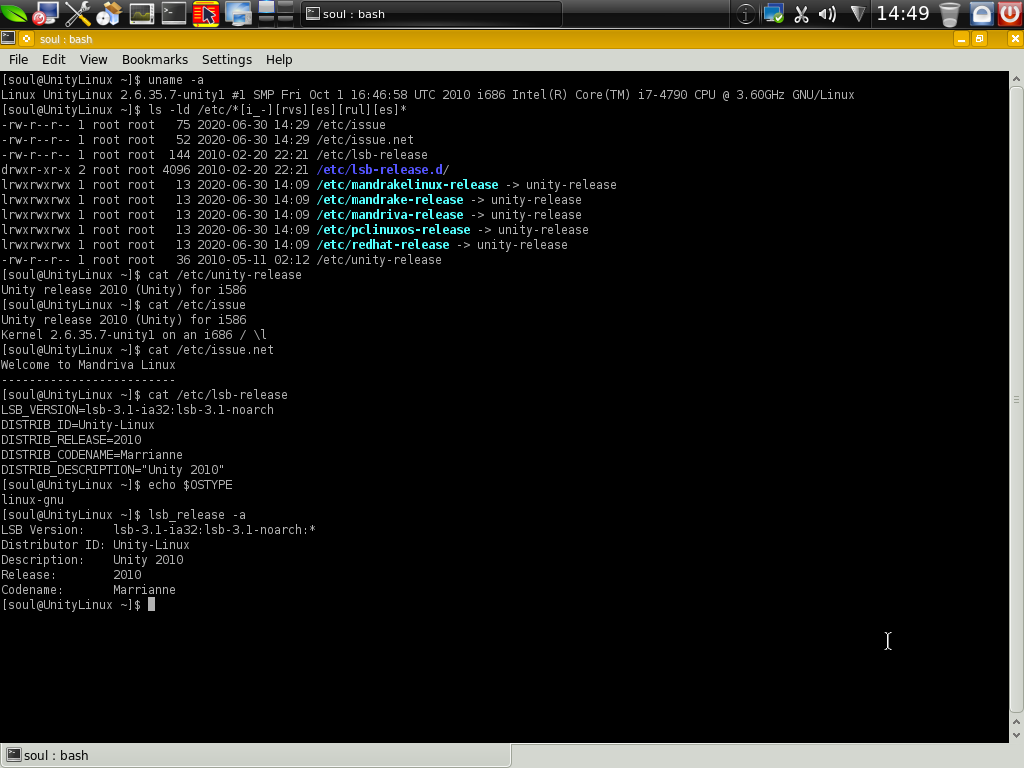Launch the system monitor graph icon
This screenshot has height=768, width=1024.
pyautogui.click(x=142, y=13)
